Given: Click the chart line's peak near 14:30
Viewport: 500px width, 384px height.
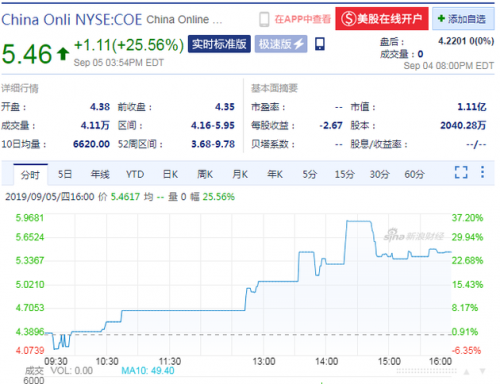Looking at the screenshot, I should [359, 221].
